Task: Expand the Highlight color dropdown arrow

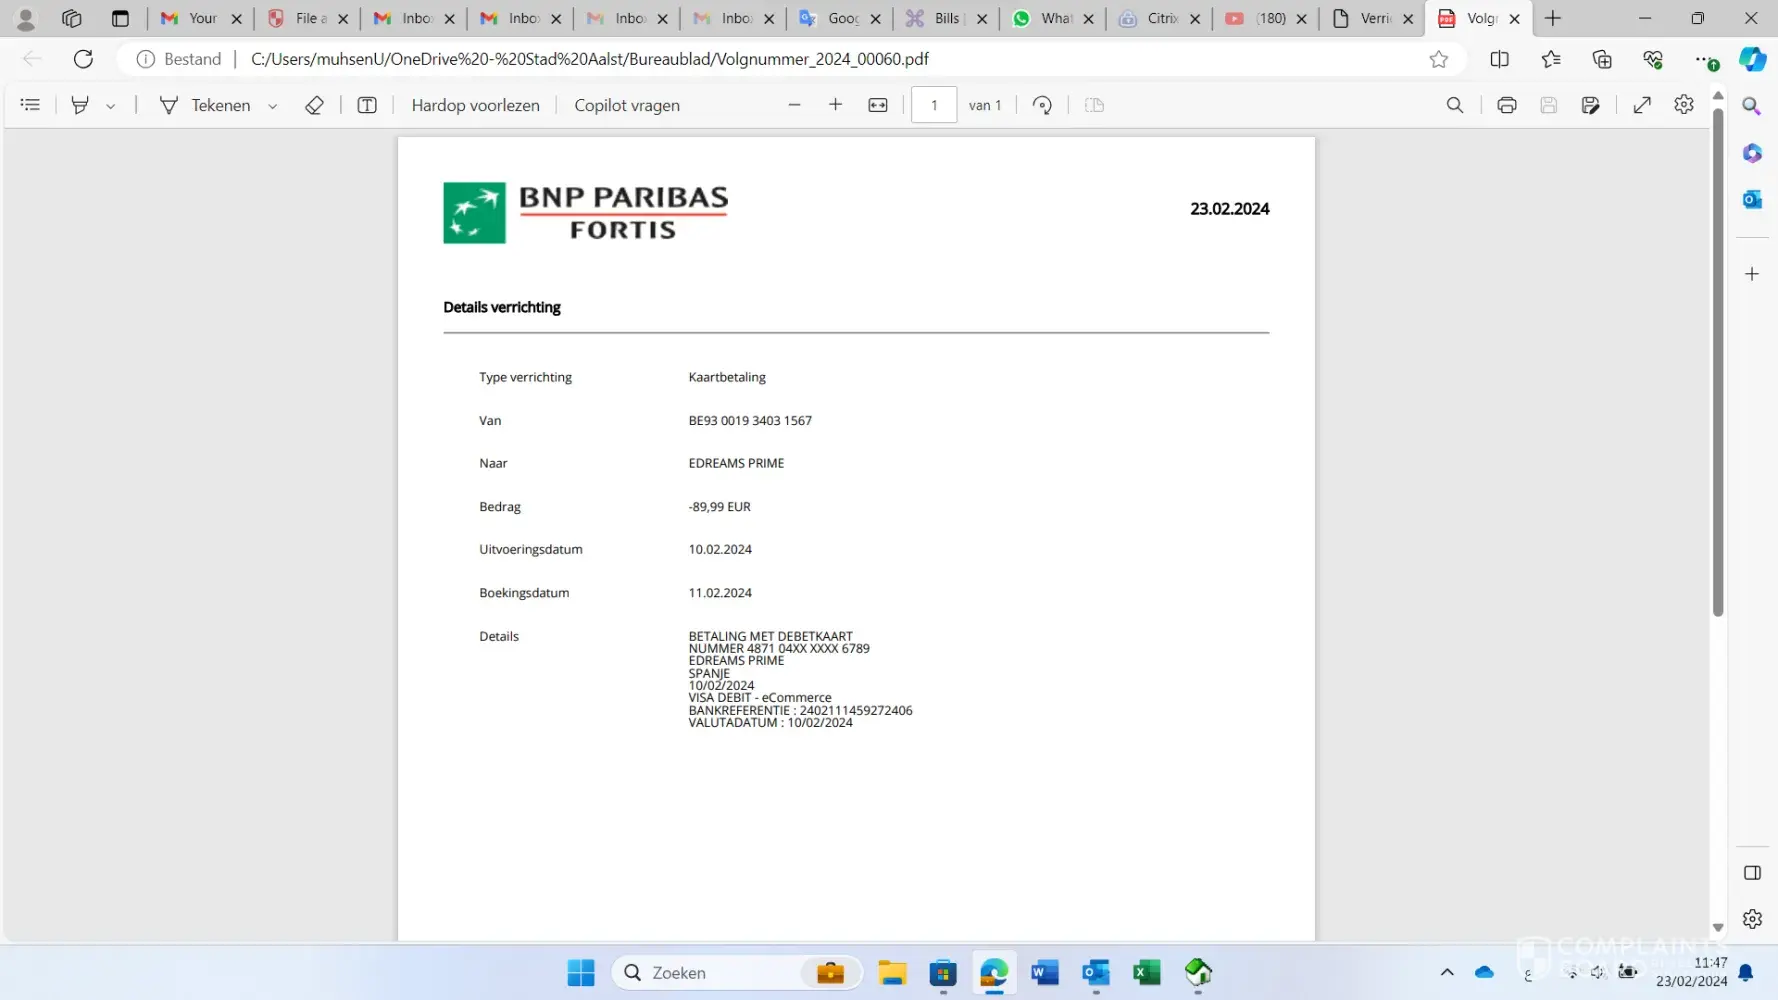Action: coord(110,106)
